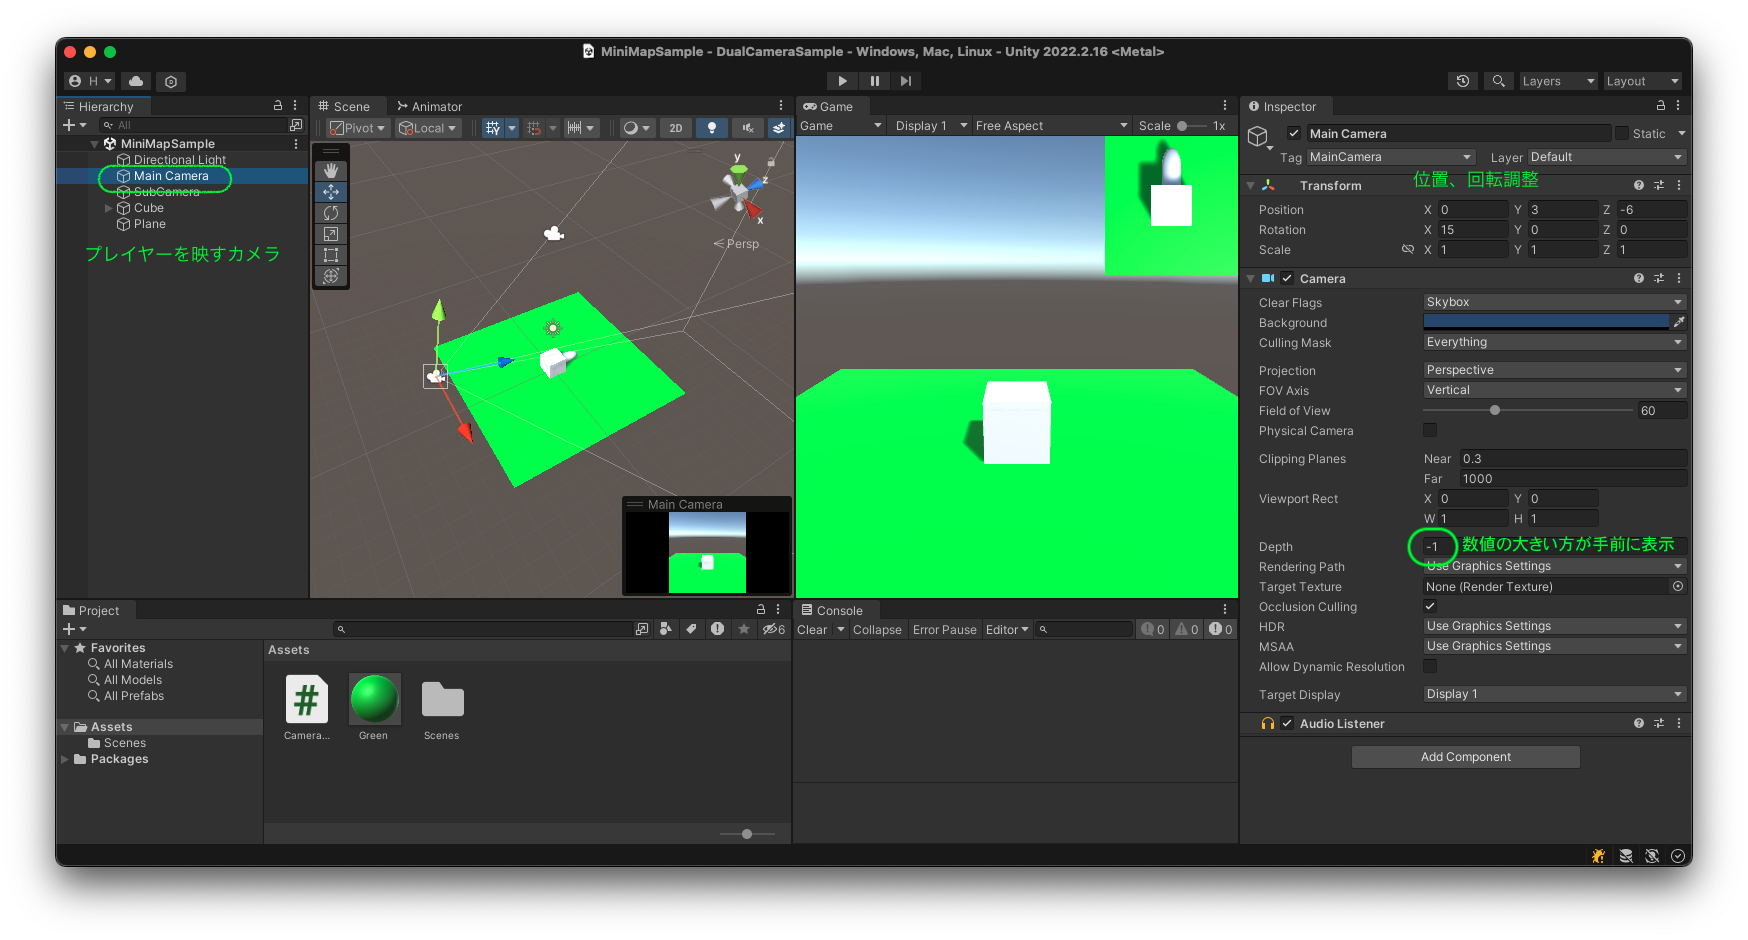Select the Hand pan tool in Scene view
This screenshot has width=1748, height=940.
point(331,170)
